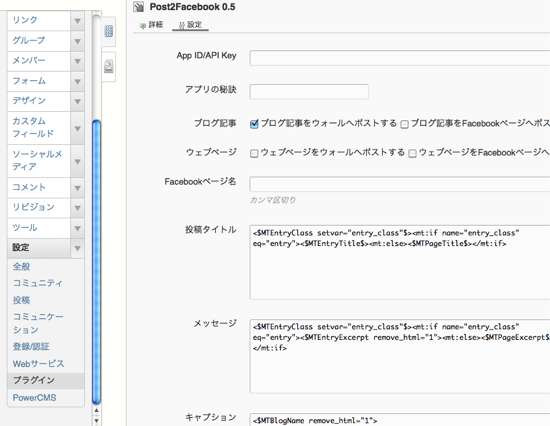This screenshot has height=426, width=550.
Task: Open the デザイン sidebar menu
Action: coord(39,101)
